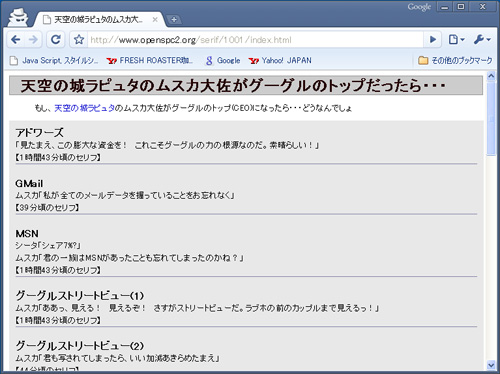The image size is (500, 374).
Task: Close the current browser tab
Action: coord(155,20)
